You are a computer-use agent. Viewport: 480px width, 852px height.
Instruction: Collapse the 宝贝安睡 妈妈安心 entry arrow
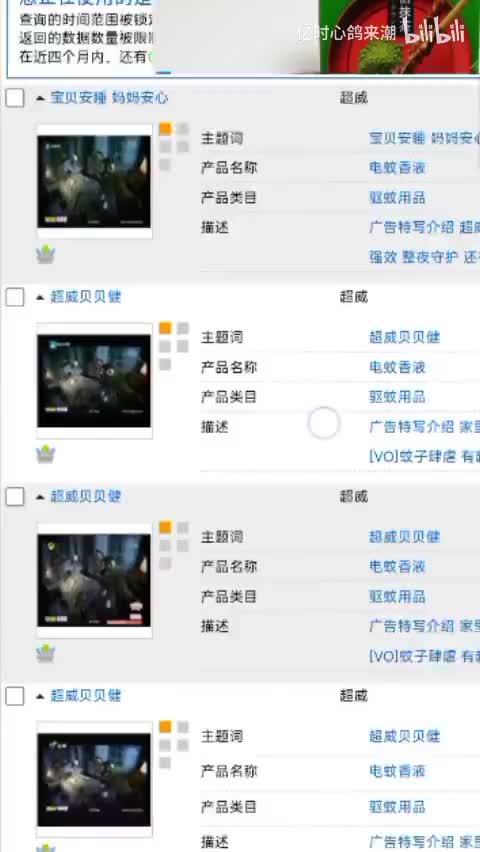[40, 98]
